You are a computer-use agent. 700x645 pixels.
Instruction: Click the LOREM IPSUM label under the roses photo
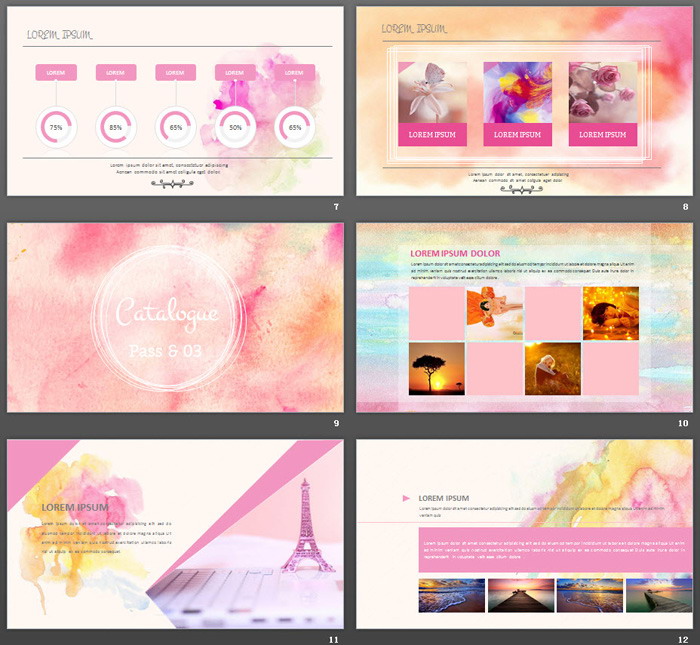tap(603, 135)
